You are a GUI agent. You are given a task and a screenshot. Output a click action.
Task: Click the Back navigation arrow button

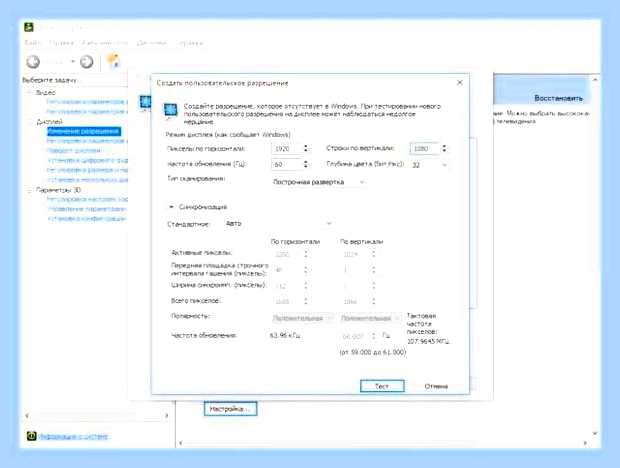coord(33,62)
